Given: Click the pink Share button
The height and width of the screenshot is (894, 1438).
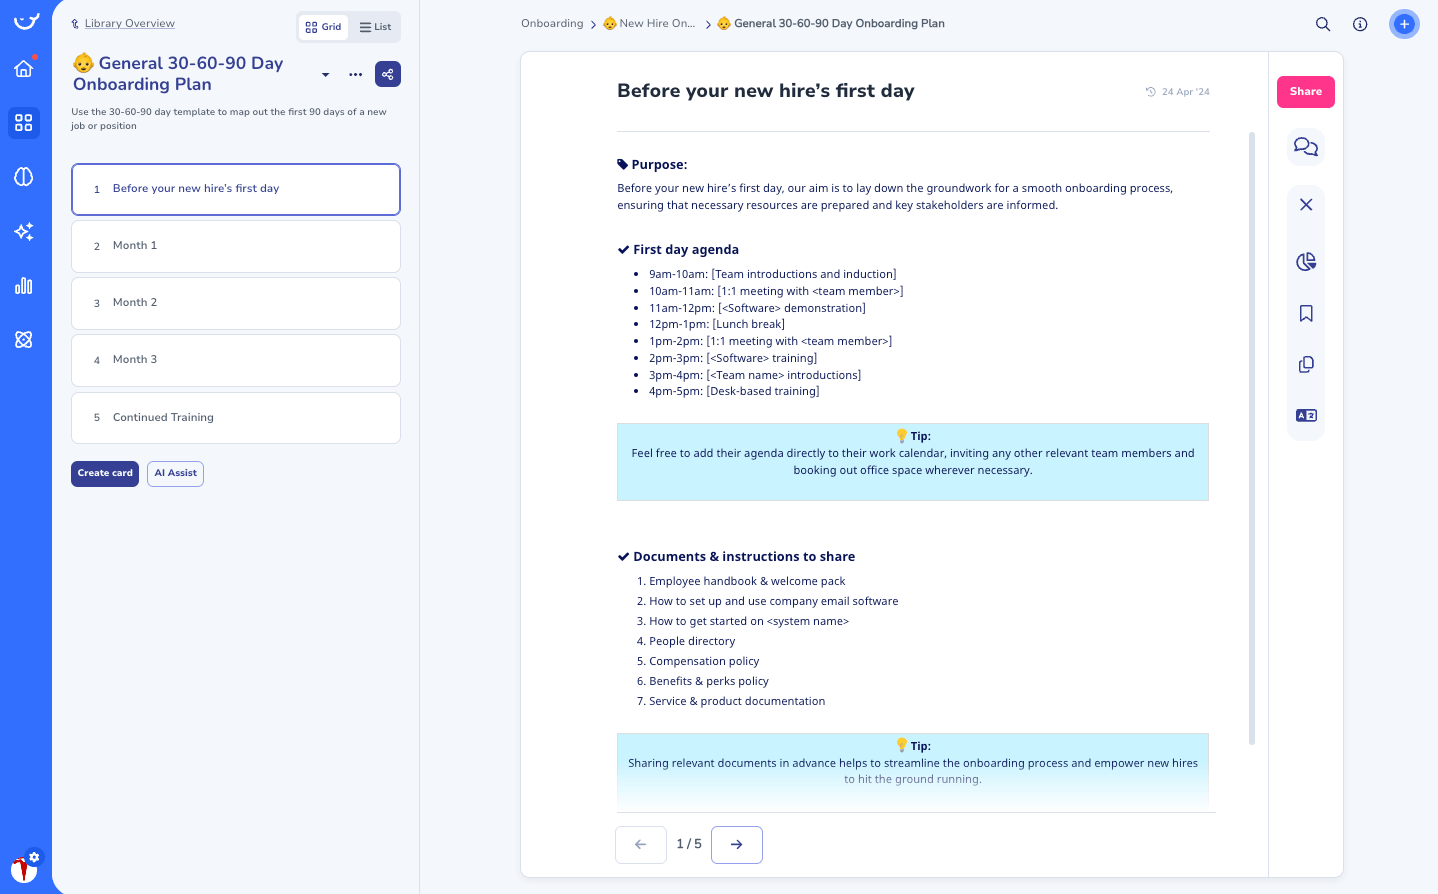Looking at the screenshot, I should click(1305, 91).
